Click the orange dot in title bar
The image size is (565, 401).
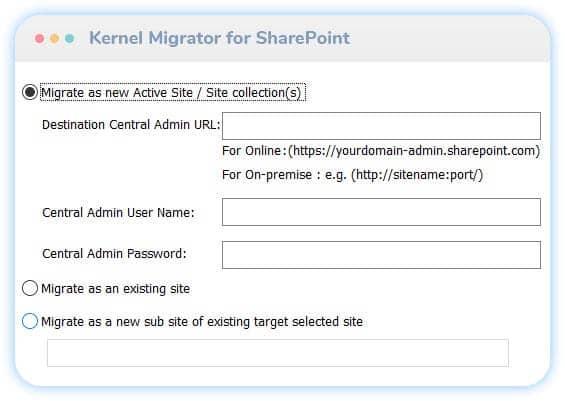click(54, 38)
